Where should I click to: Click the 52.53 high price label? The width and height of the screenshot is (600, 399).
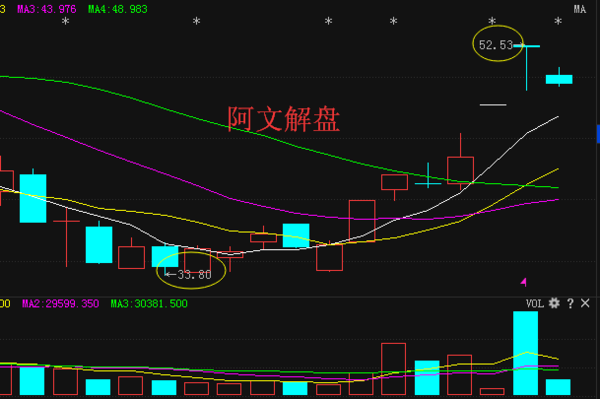point(496,45)
